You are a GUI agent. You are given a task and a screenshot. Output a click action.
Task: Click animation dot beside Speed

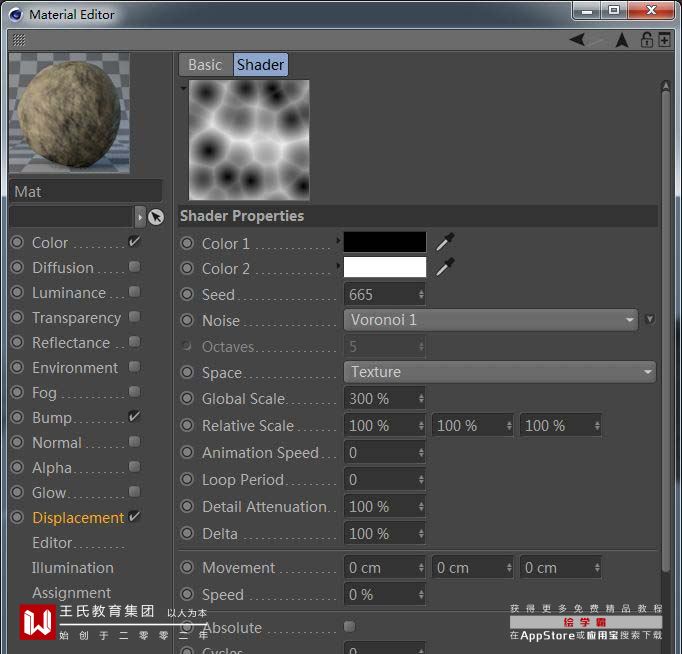187,594
